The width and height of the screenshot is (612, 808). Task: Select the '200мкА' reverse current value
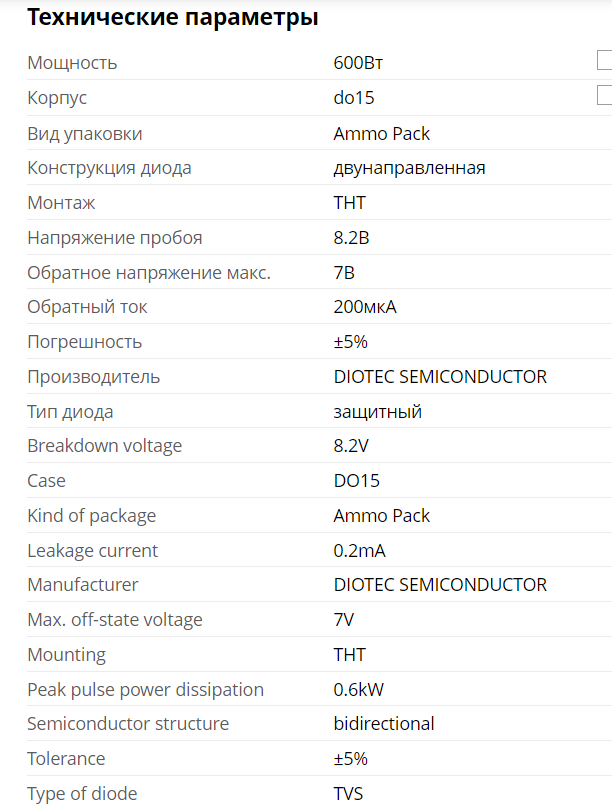tap(365, 307)
